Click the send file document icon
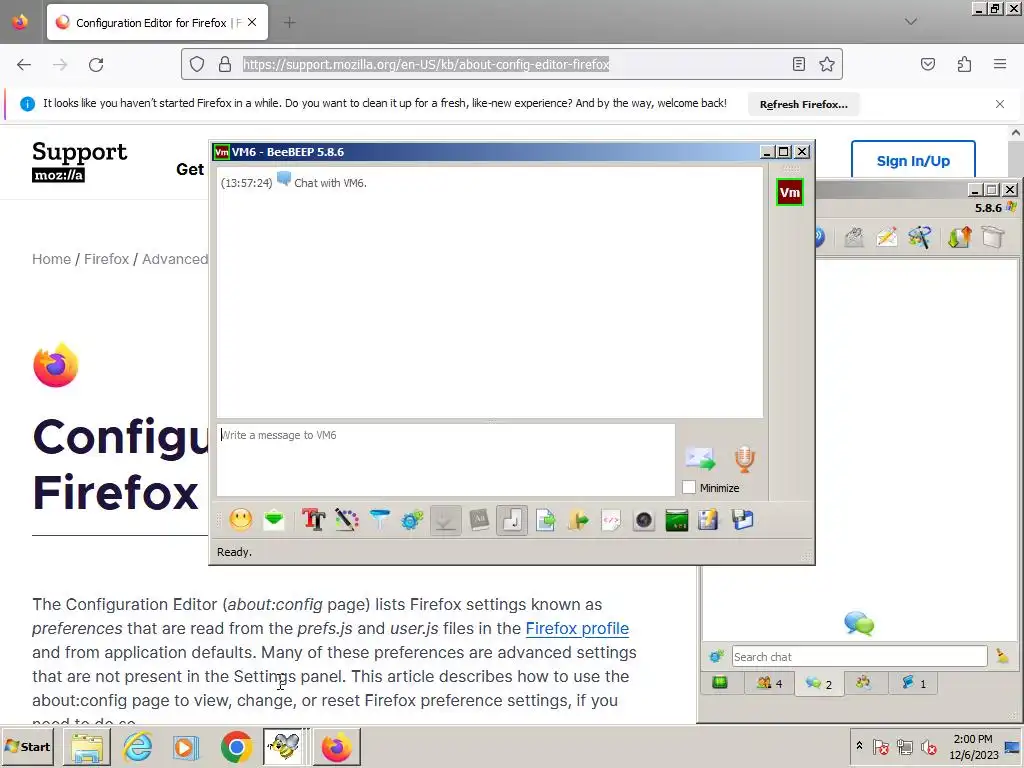Viewport: 1024px width, 768px height. coord(545,520)
